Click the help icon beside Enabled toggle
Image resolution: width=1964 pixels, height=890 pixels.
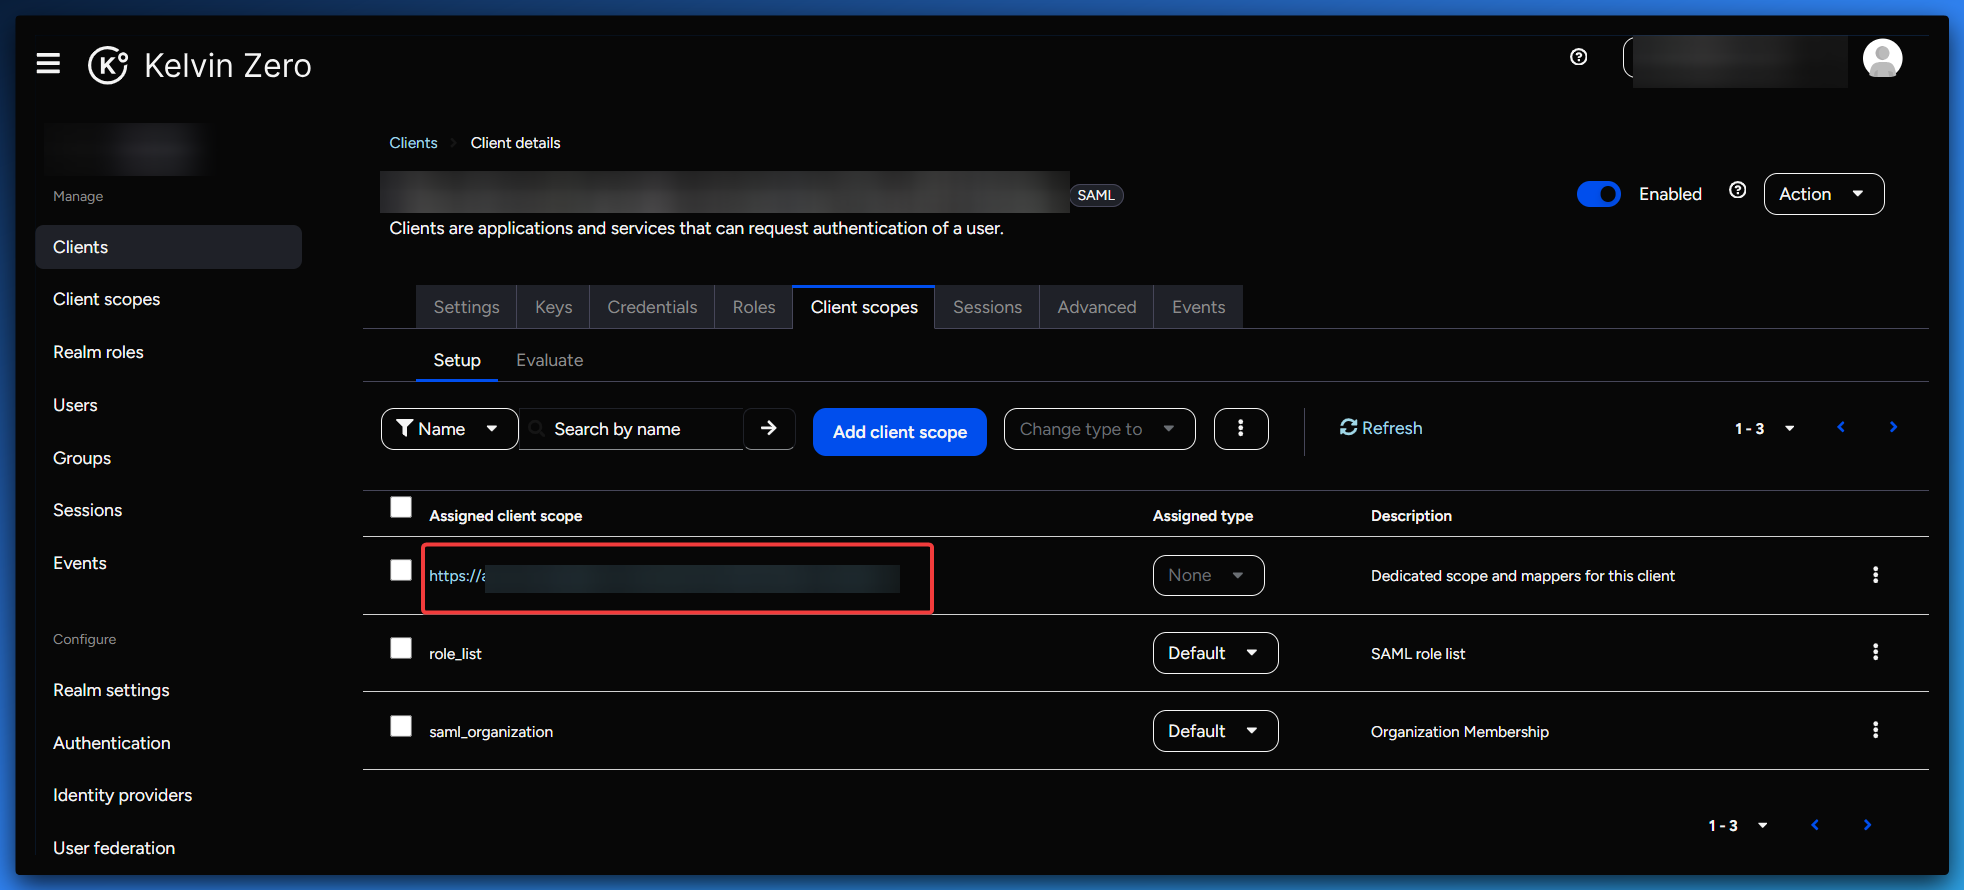coord(1737,191)
